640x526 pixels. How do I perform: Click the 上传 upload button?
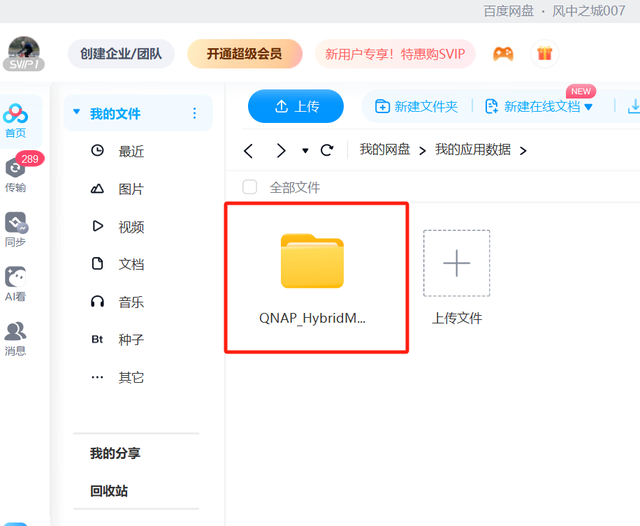(296, 106)
